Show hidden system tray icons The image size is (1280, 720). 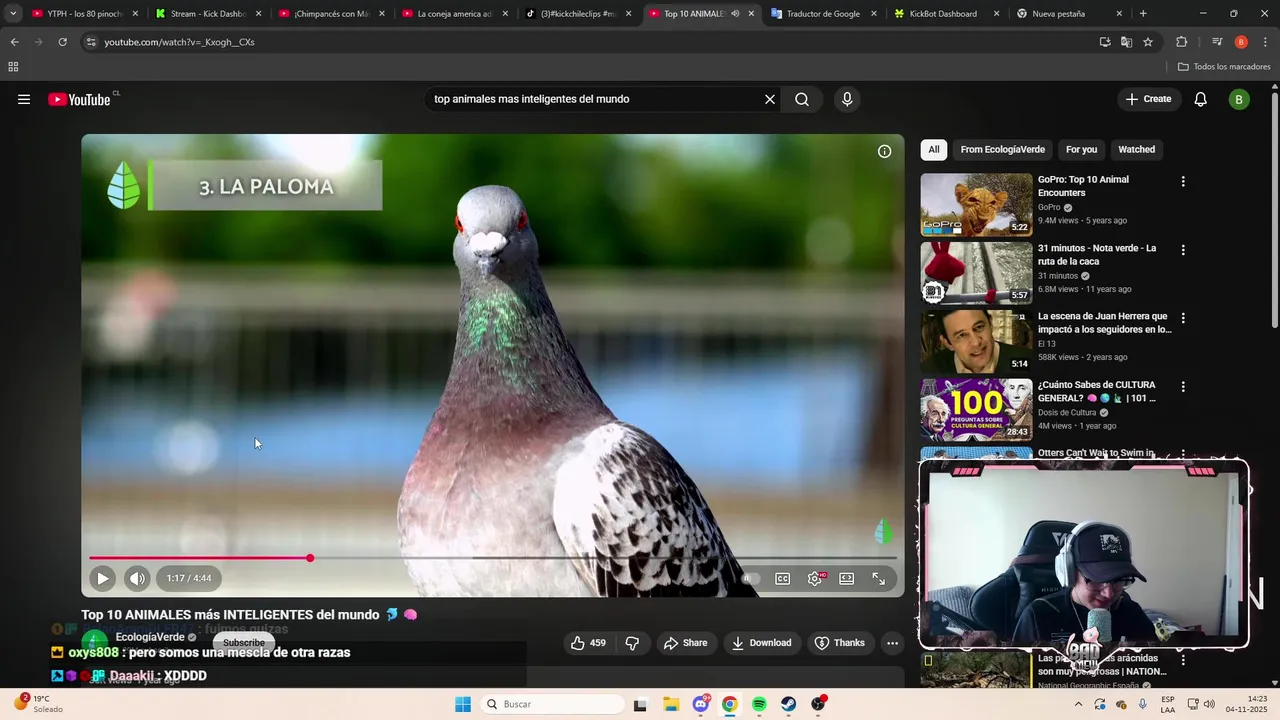click(1078, 704)
